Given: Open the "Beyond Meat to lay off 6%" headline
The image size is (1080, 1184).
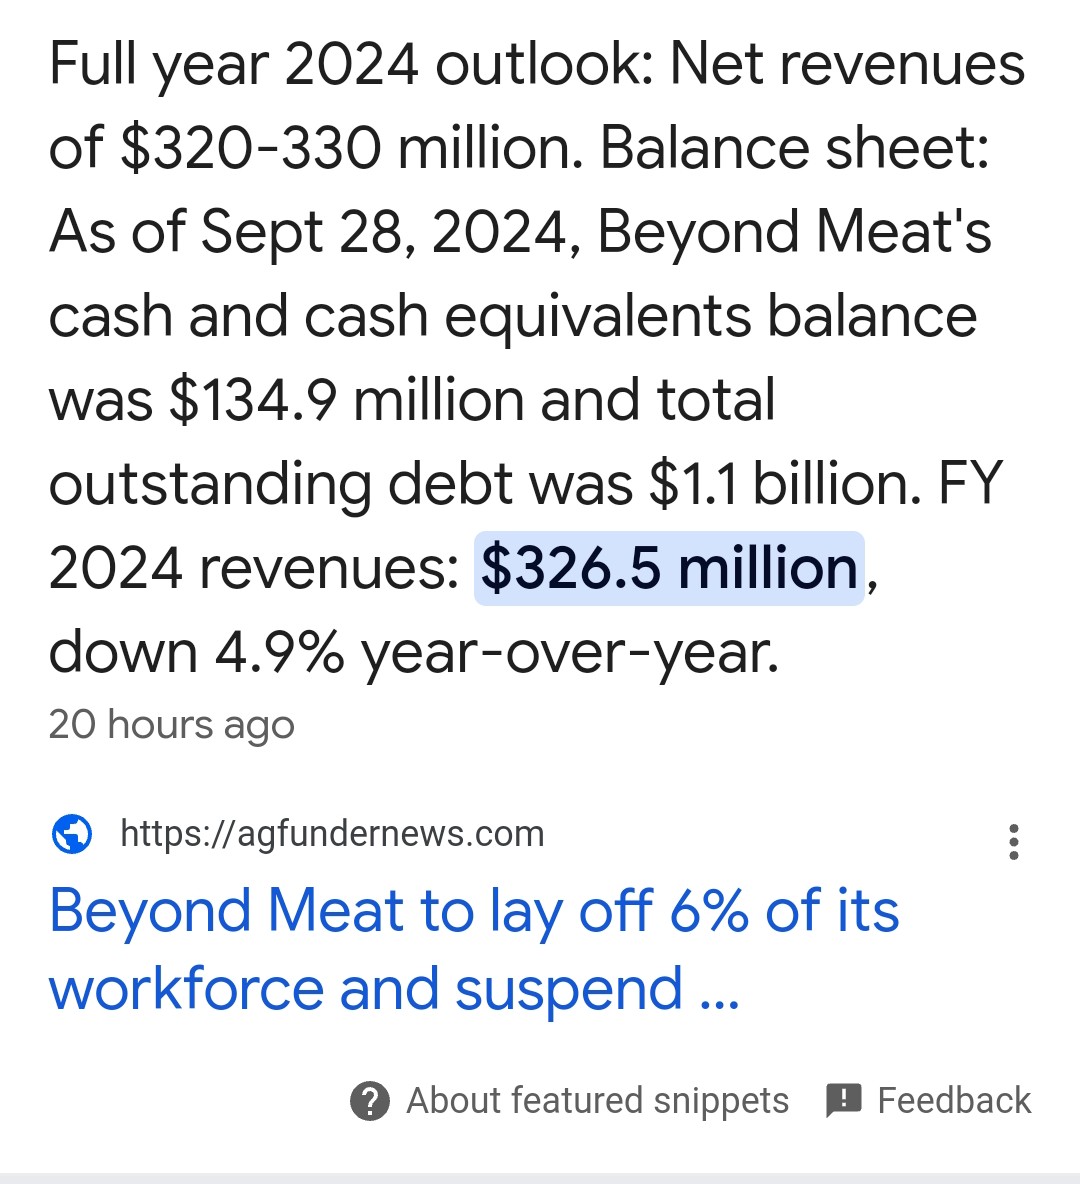Looking at the screenshot, I should point(474,949).
